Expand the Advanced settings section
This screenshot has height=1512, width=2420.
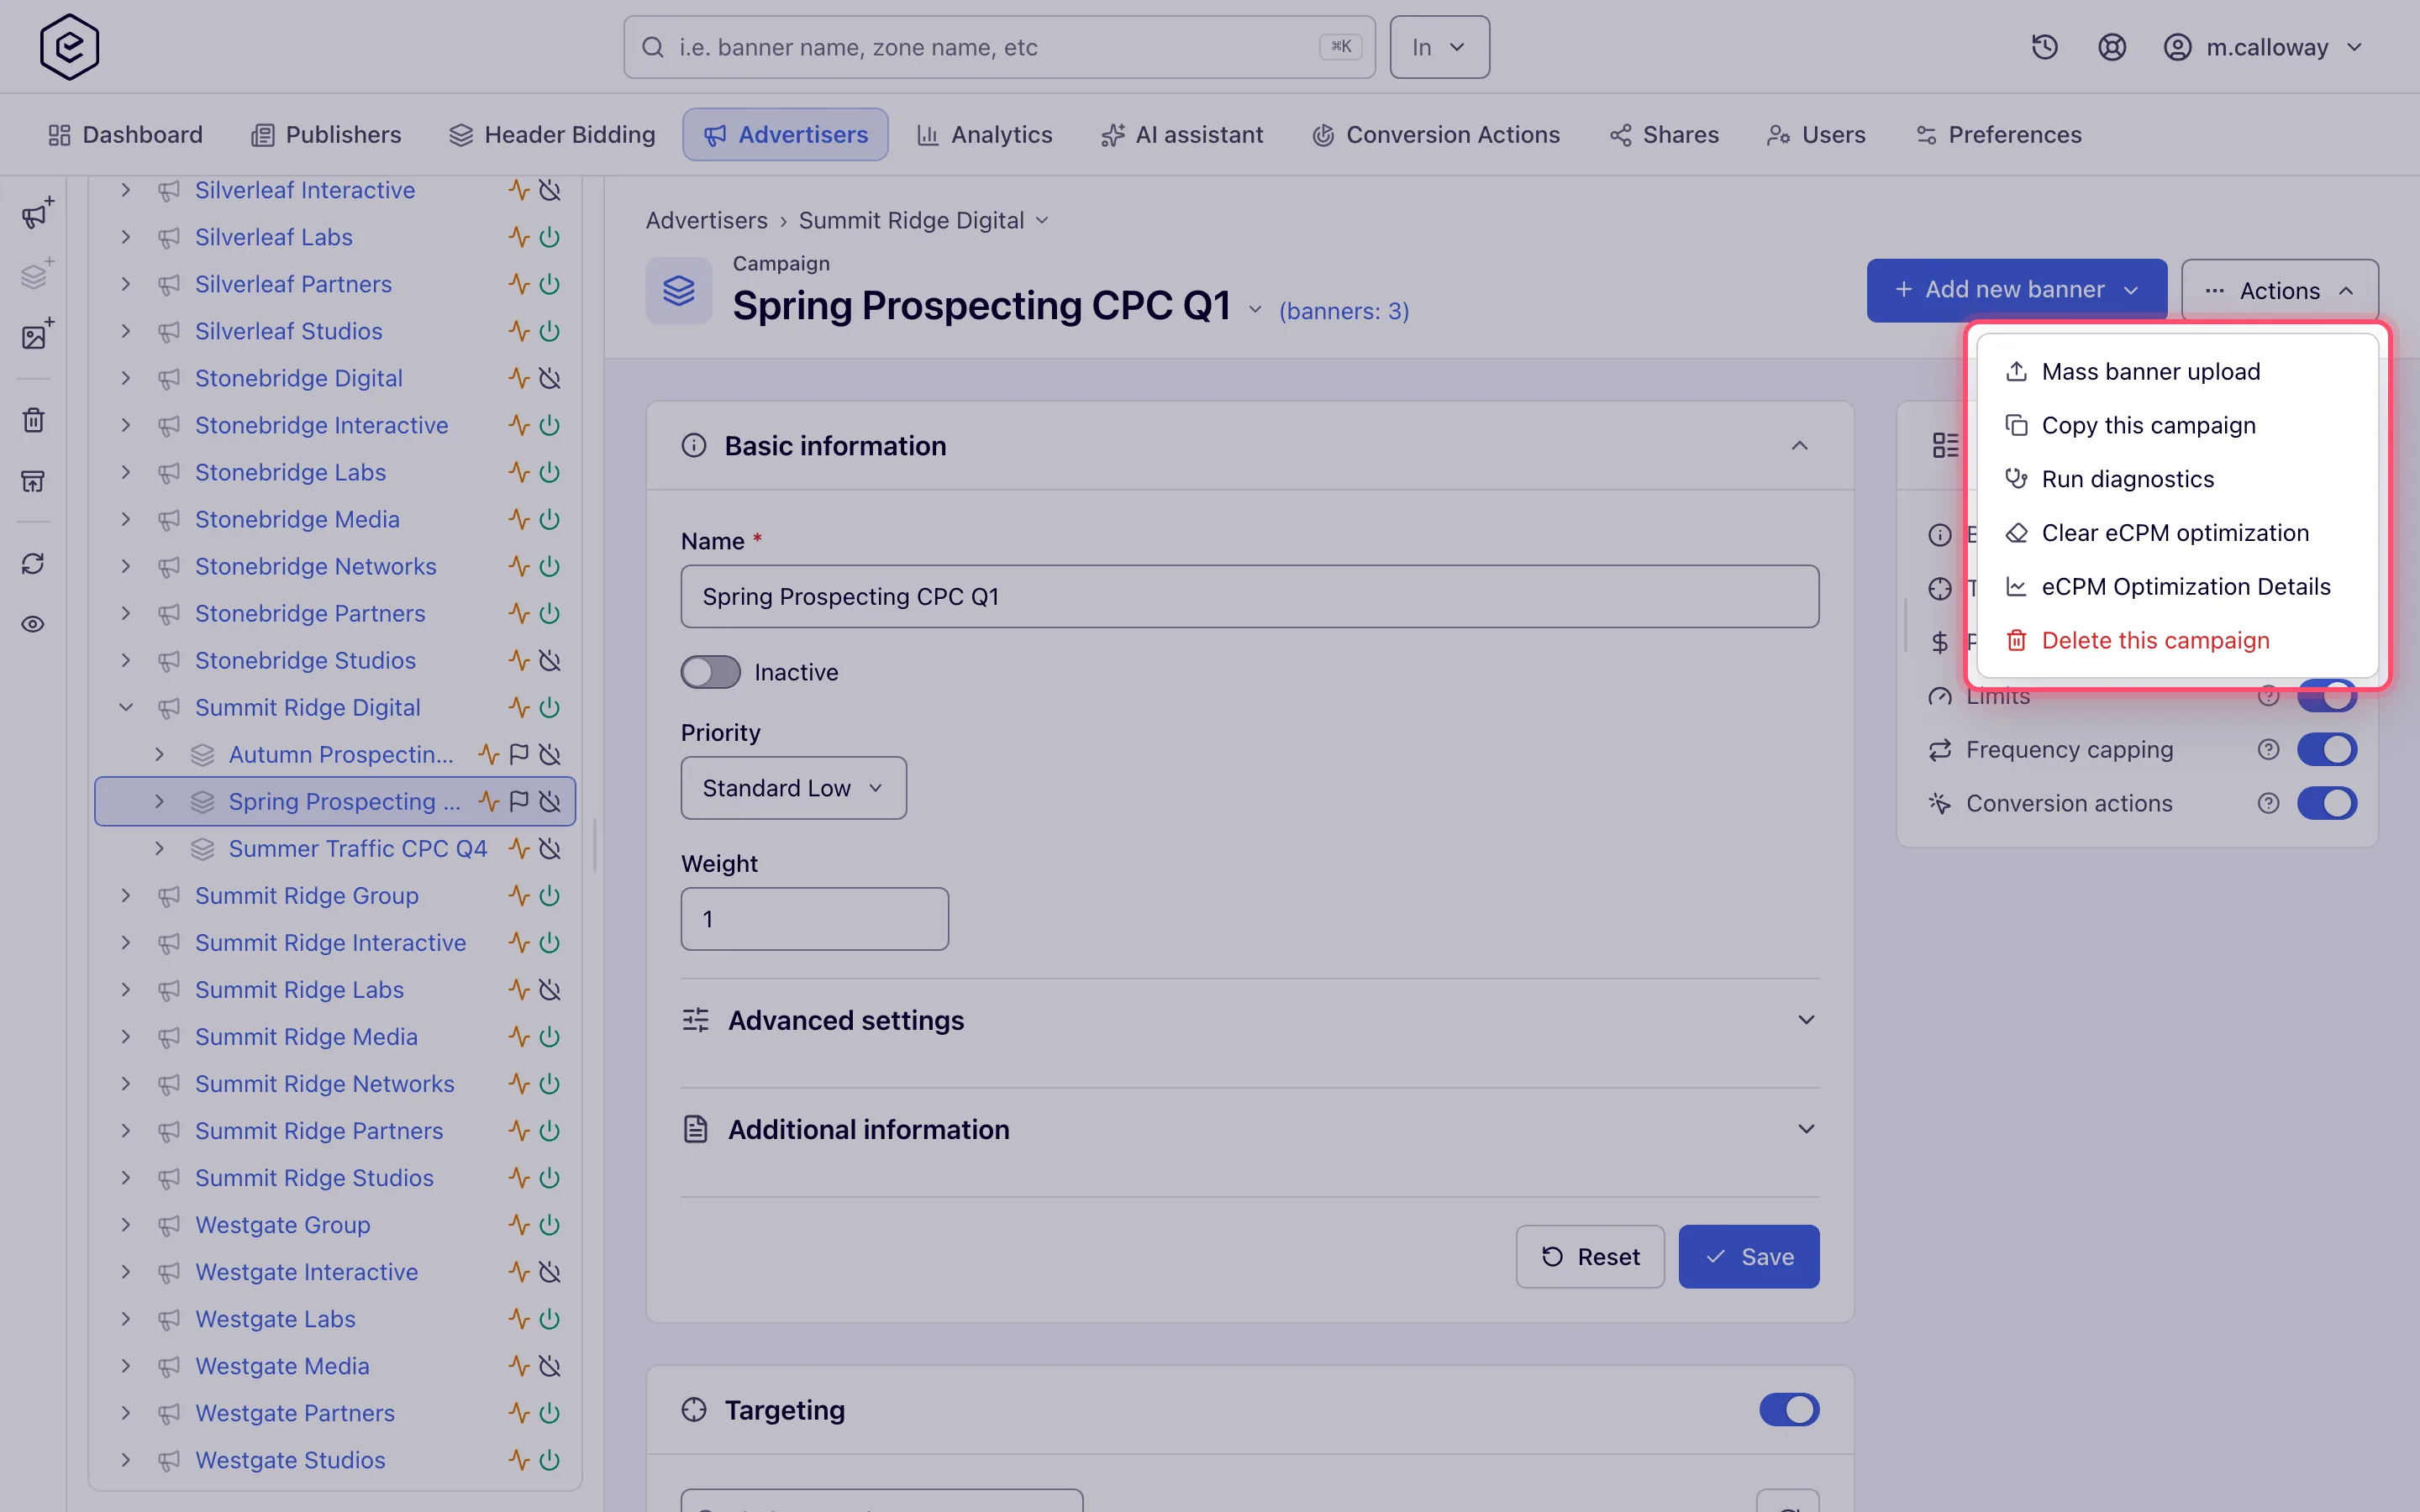point(1249,1020)
